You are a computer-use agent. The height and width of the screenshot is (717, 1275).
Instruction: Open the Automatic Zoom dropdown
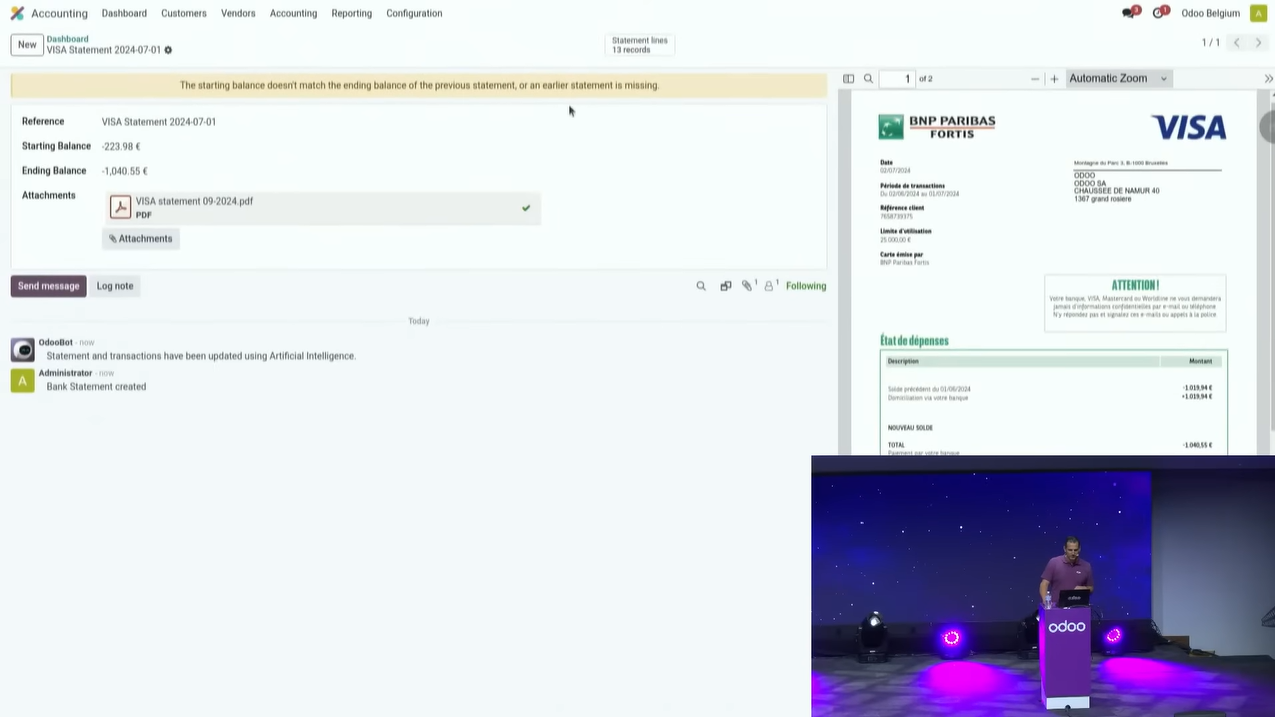[1118, 78]
